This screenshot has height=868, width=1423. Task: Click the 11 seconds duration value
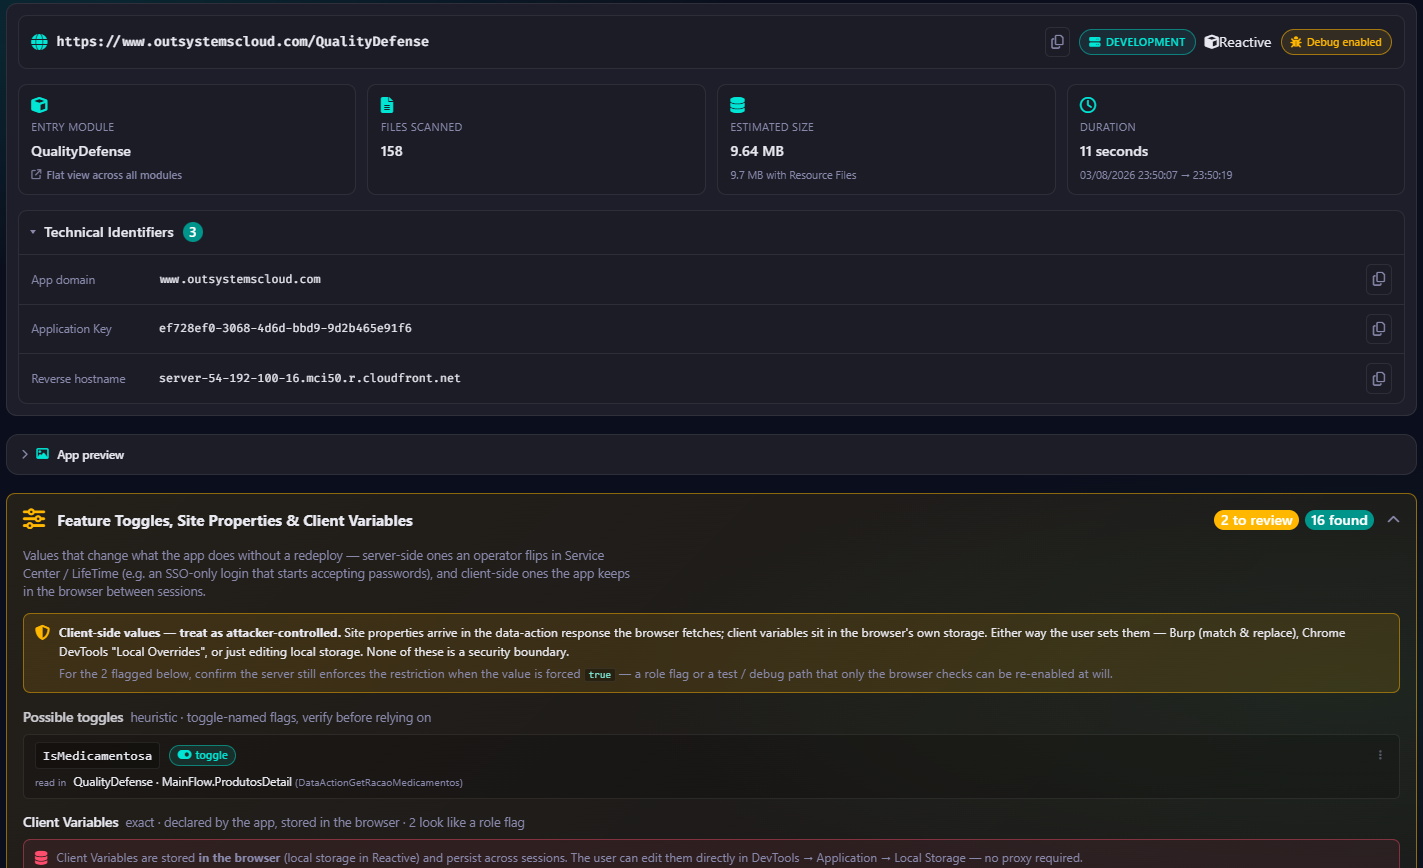point(1114,151)
